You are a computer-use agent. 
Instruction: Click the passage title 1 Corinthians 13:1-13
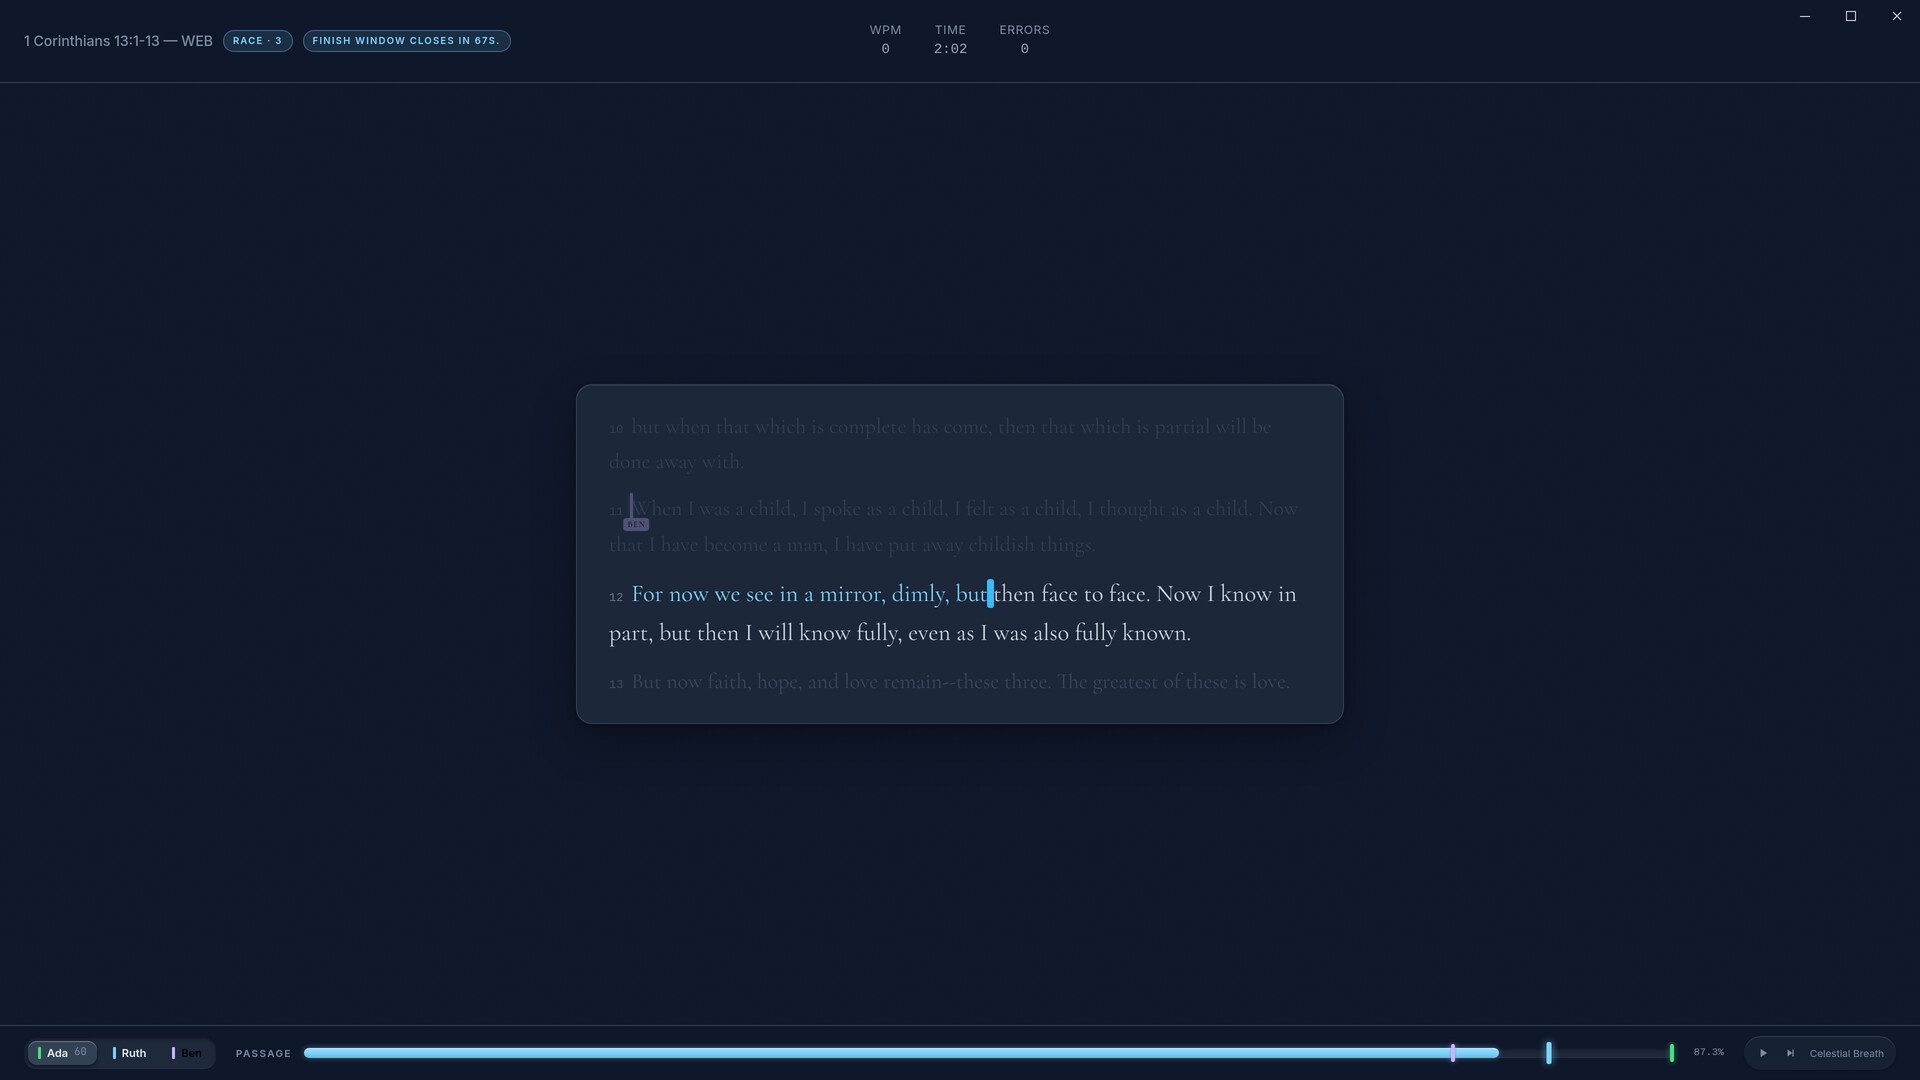click(118, 41)
